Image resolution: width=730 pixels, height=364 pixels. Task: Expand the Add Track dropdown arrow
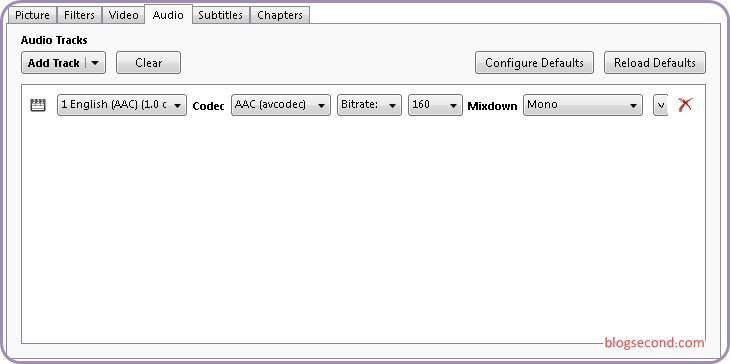[95, 63]
